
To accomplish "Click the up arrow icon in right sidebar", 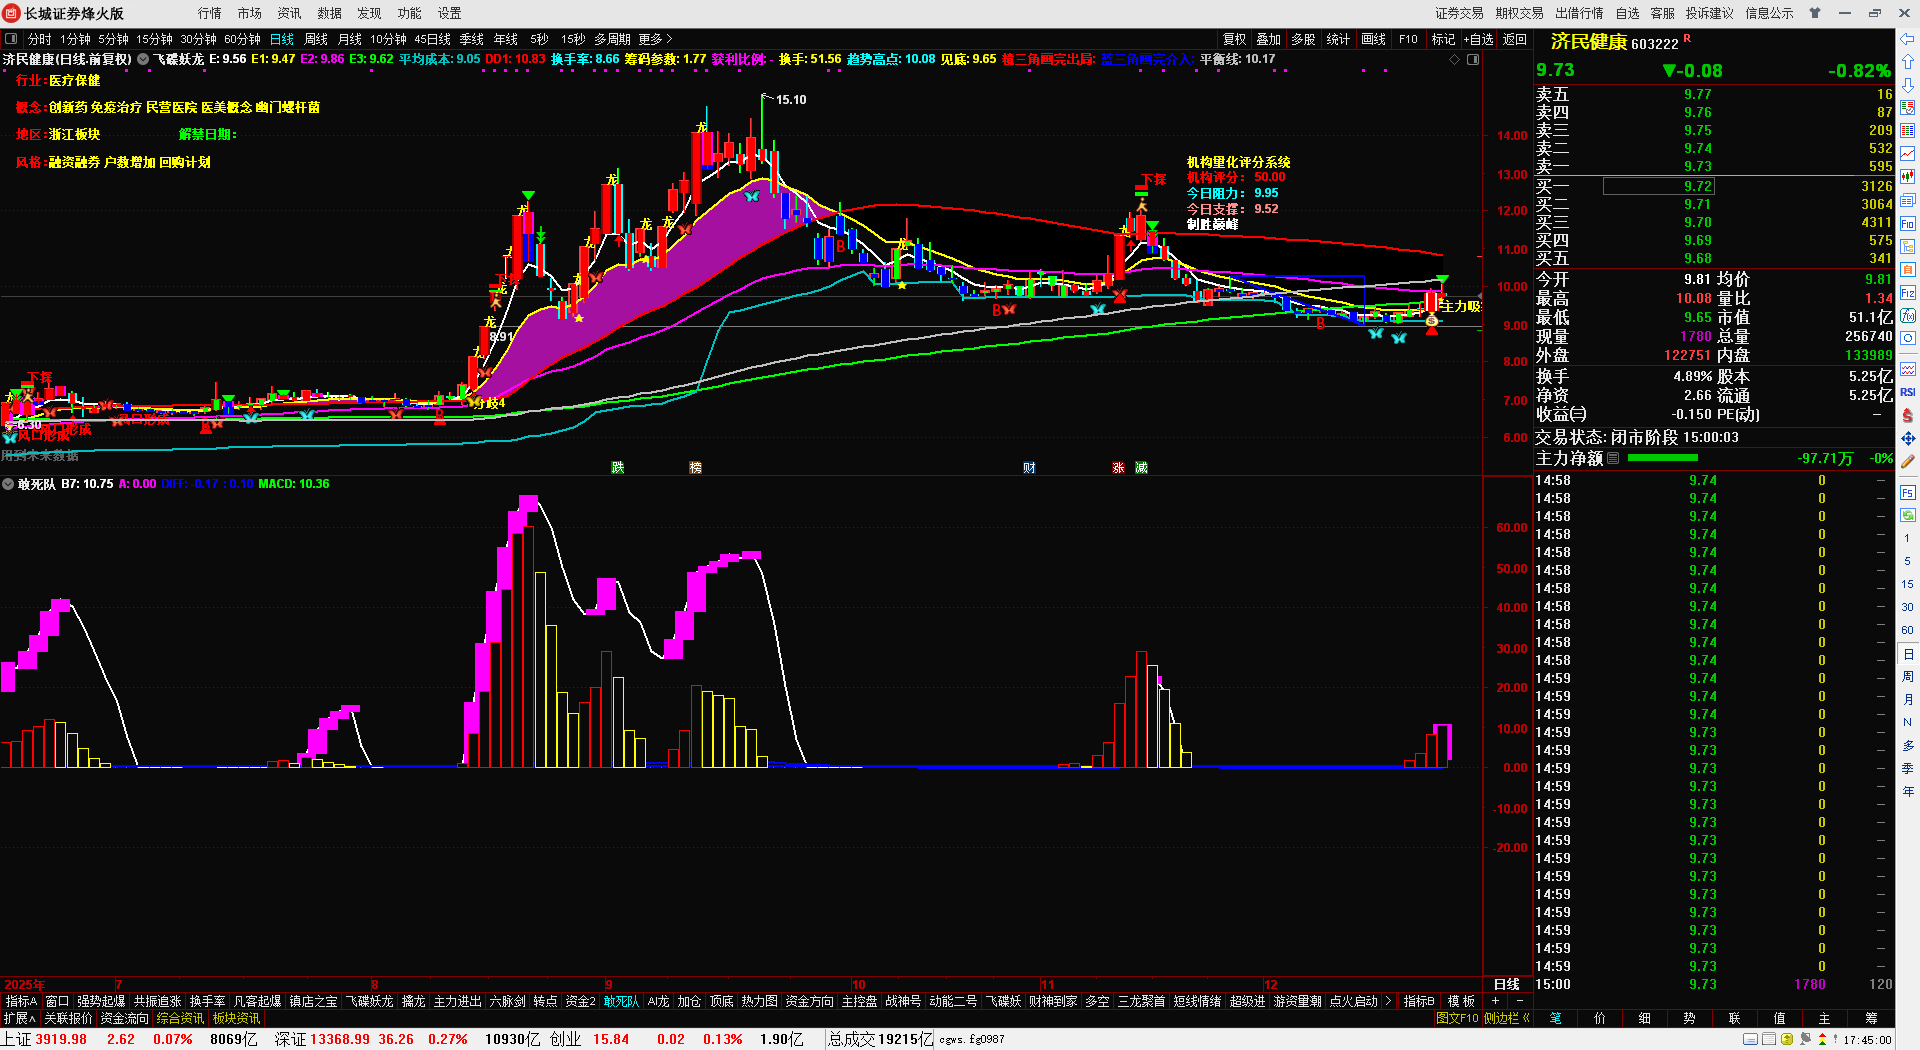I will tap(1908, 62).
